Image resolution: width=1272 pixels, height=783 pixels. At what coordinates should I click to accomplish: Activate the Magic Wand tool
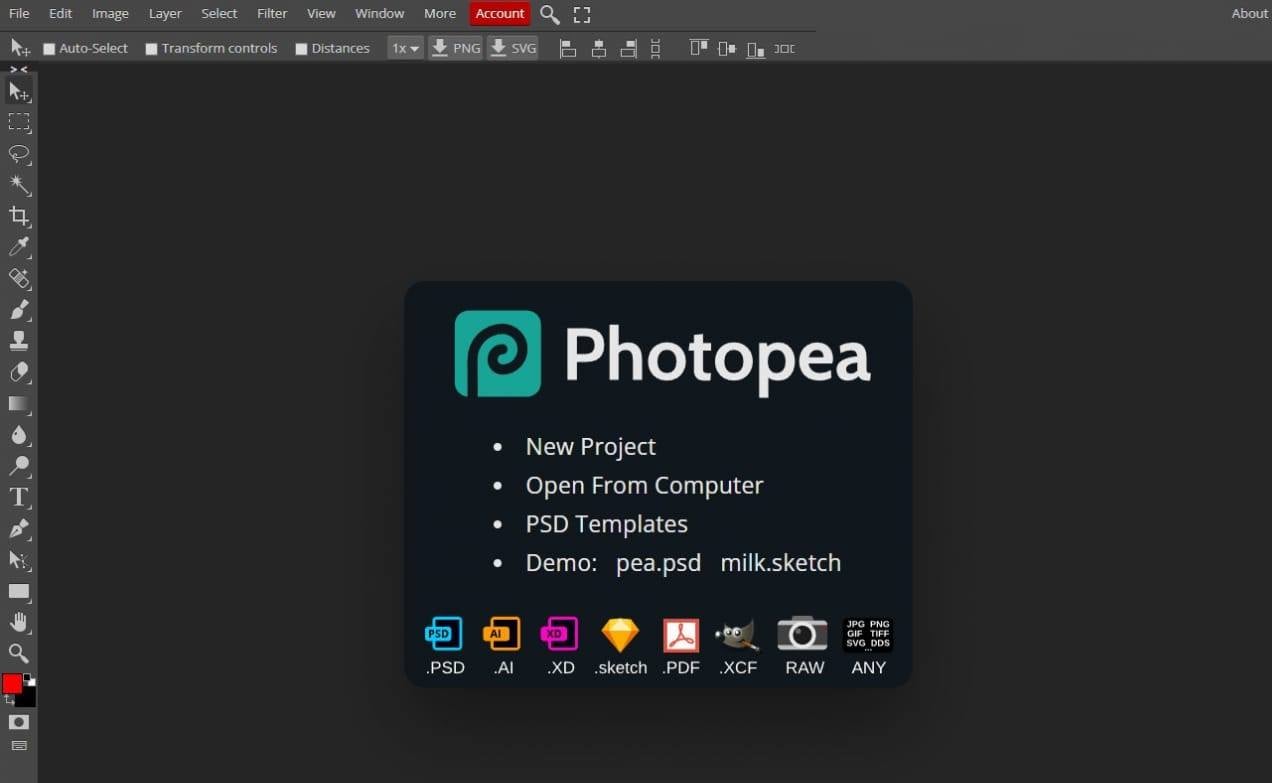(19, 185)
